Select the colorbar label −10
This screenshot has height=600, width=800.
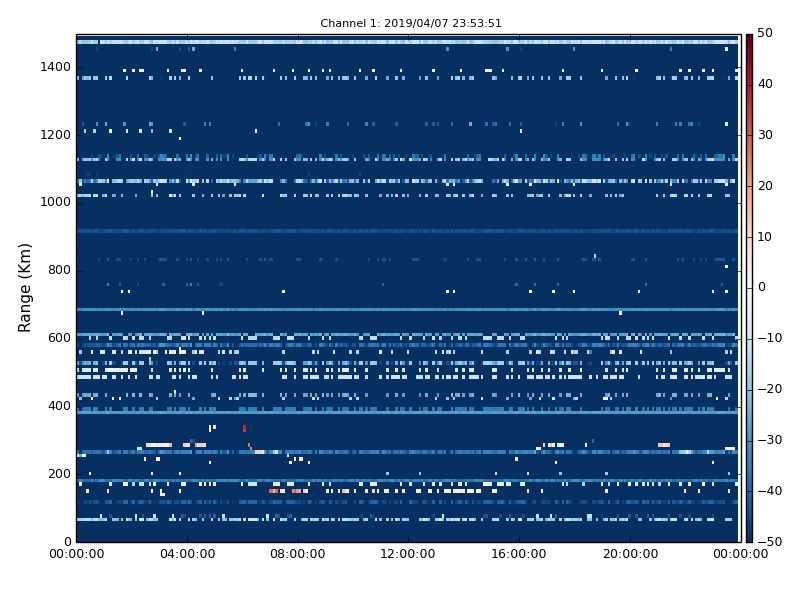pyautogui.click(x=769, y=338)
